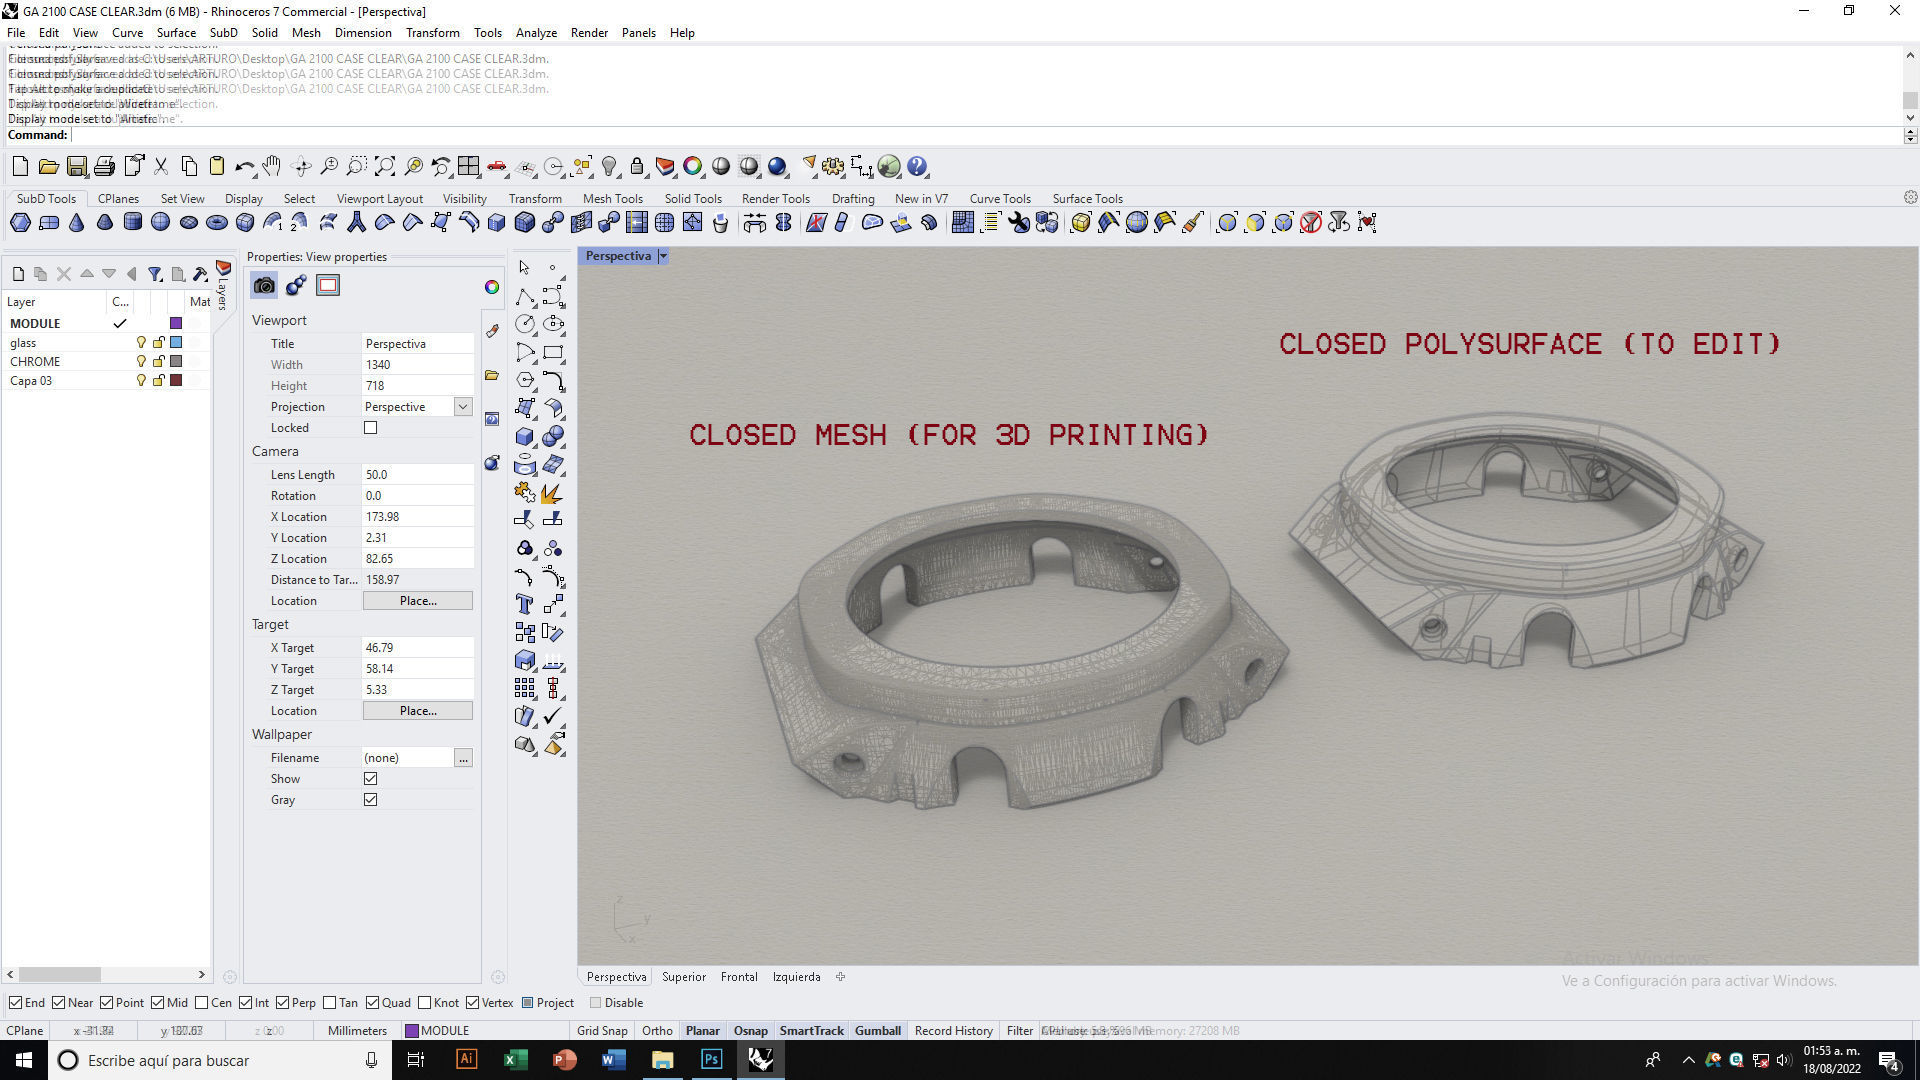Open the File menu
Image resolution: width=1920 pixels, height=1080 pixels.
tap(16, 33)
